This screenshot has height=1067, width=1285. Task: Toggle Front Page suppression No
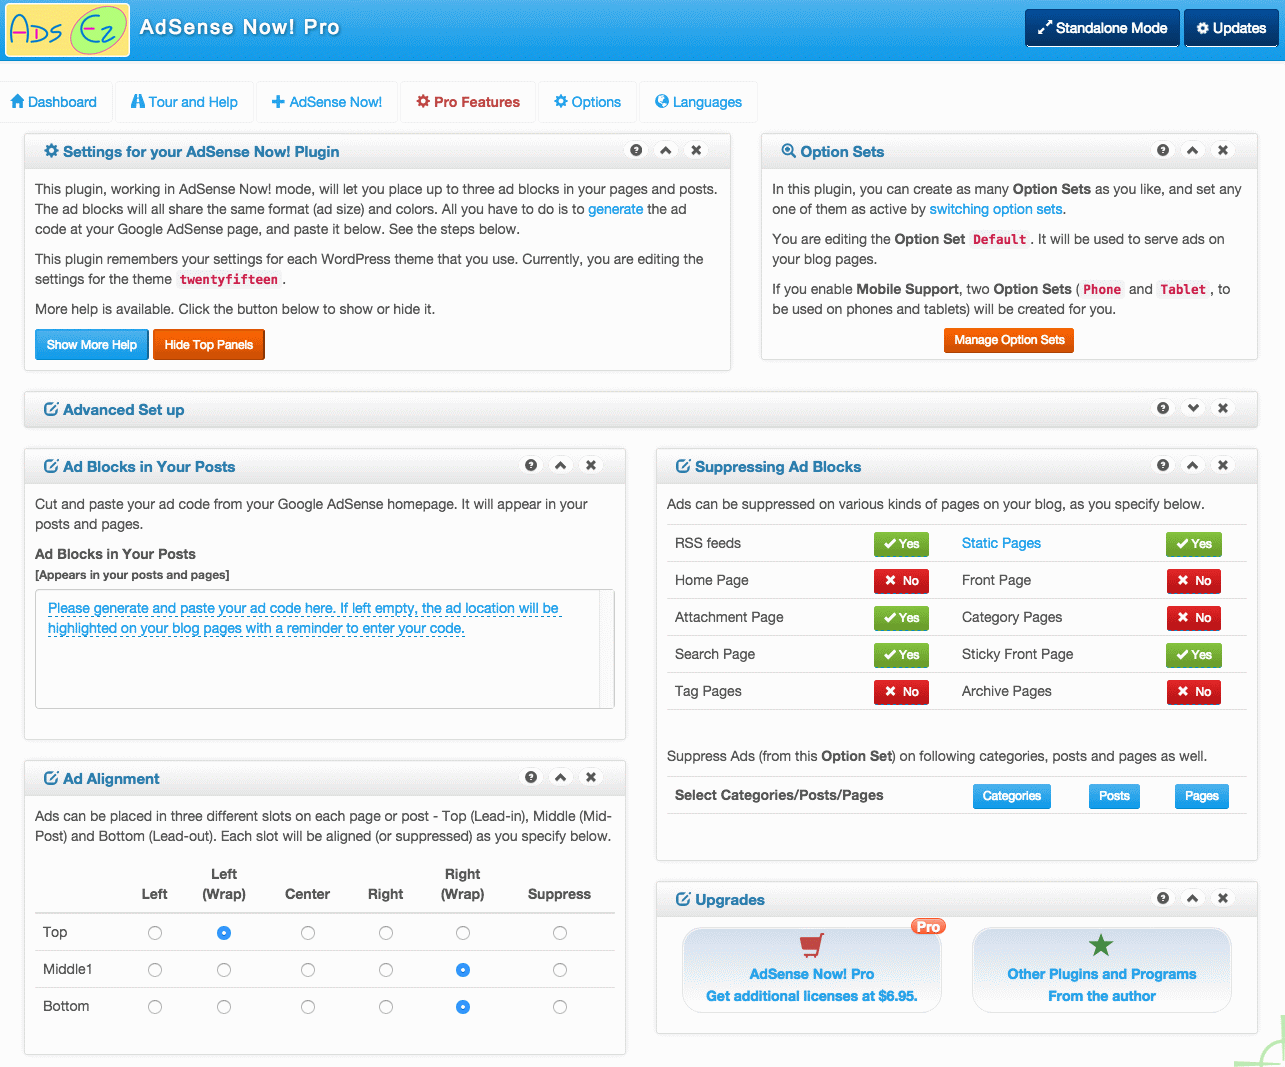(x=1194, y=581)
